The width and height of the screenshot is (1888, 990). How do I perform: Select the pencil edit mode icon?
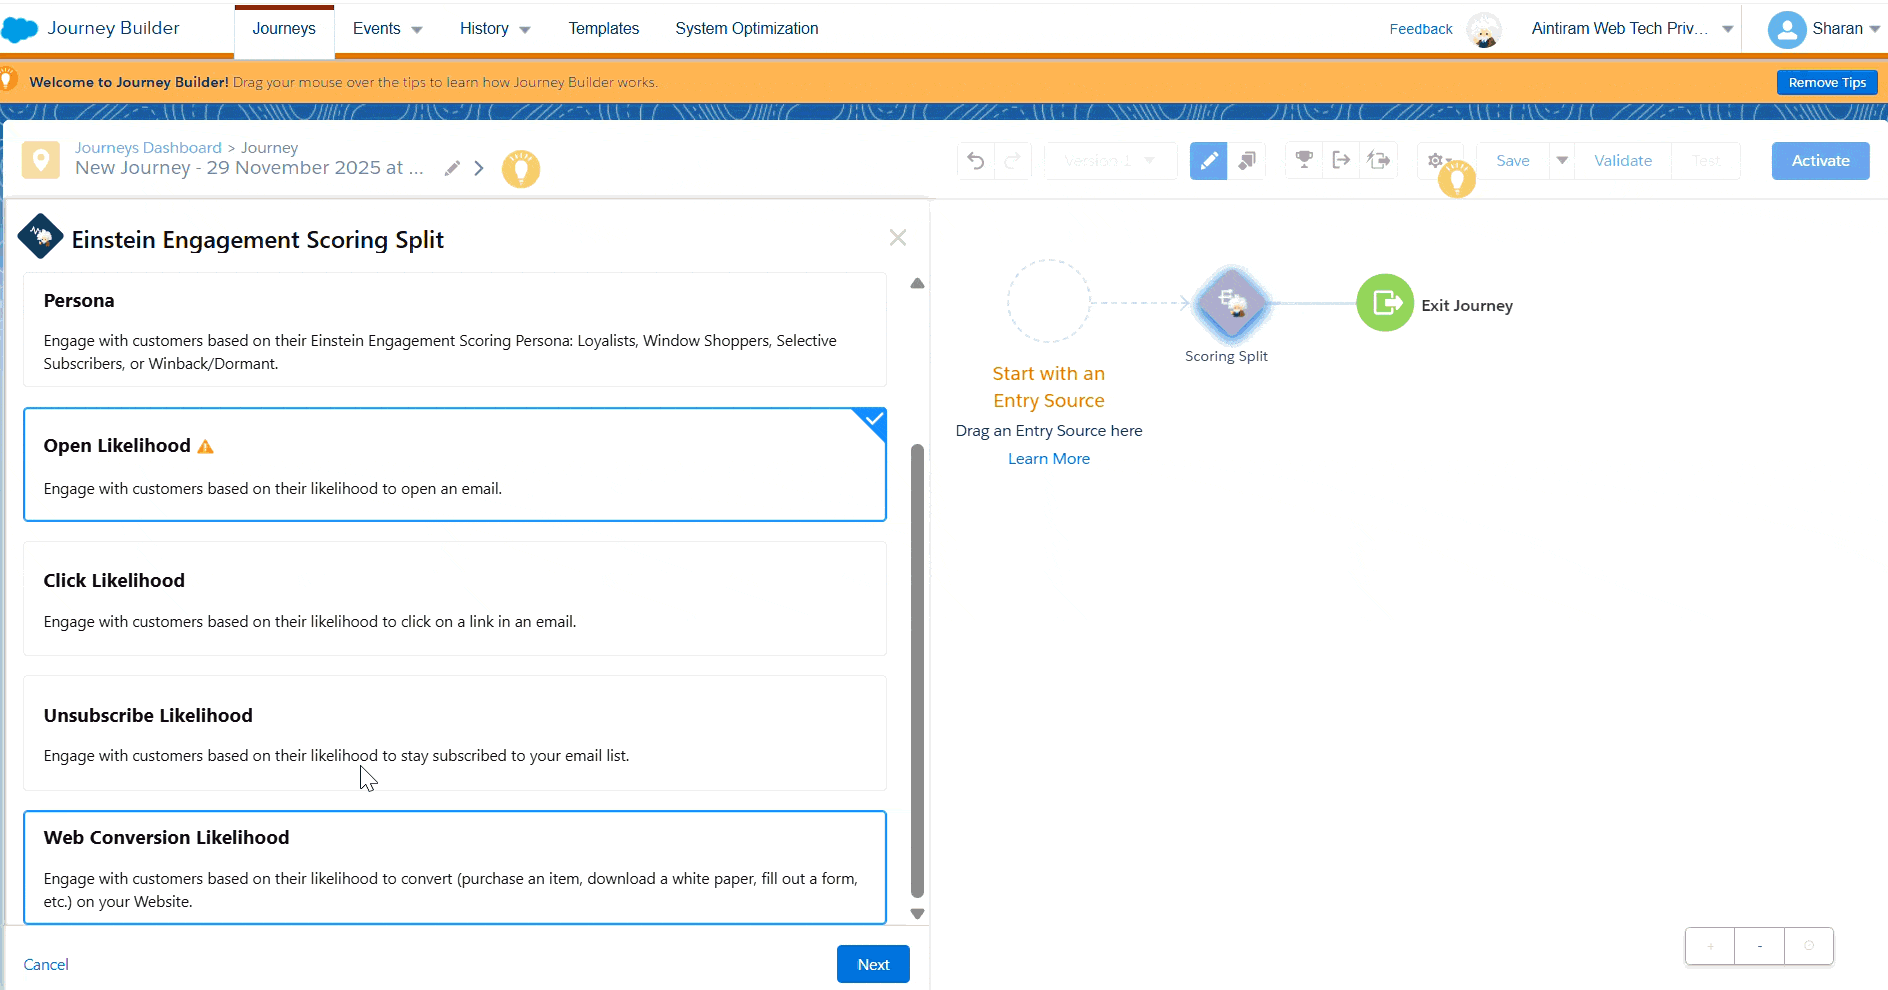tap(1208, 161)
